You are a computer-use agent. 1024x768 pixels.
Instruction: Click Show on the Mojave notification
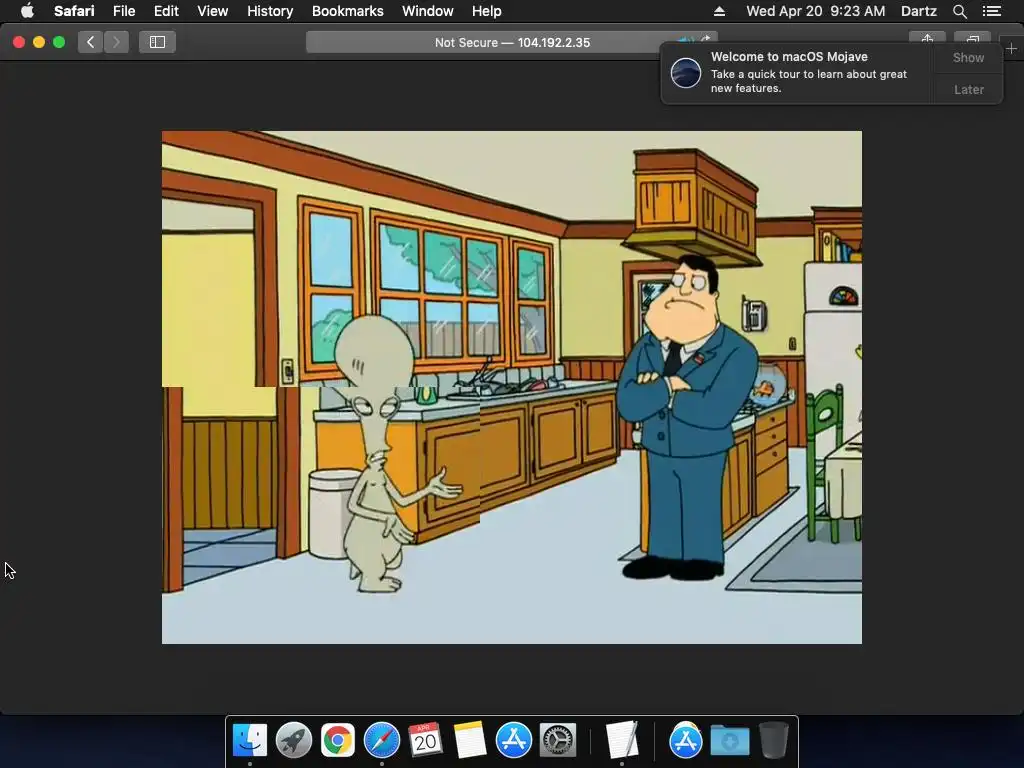(x=968, y=57)
